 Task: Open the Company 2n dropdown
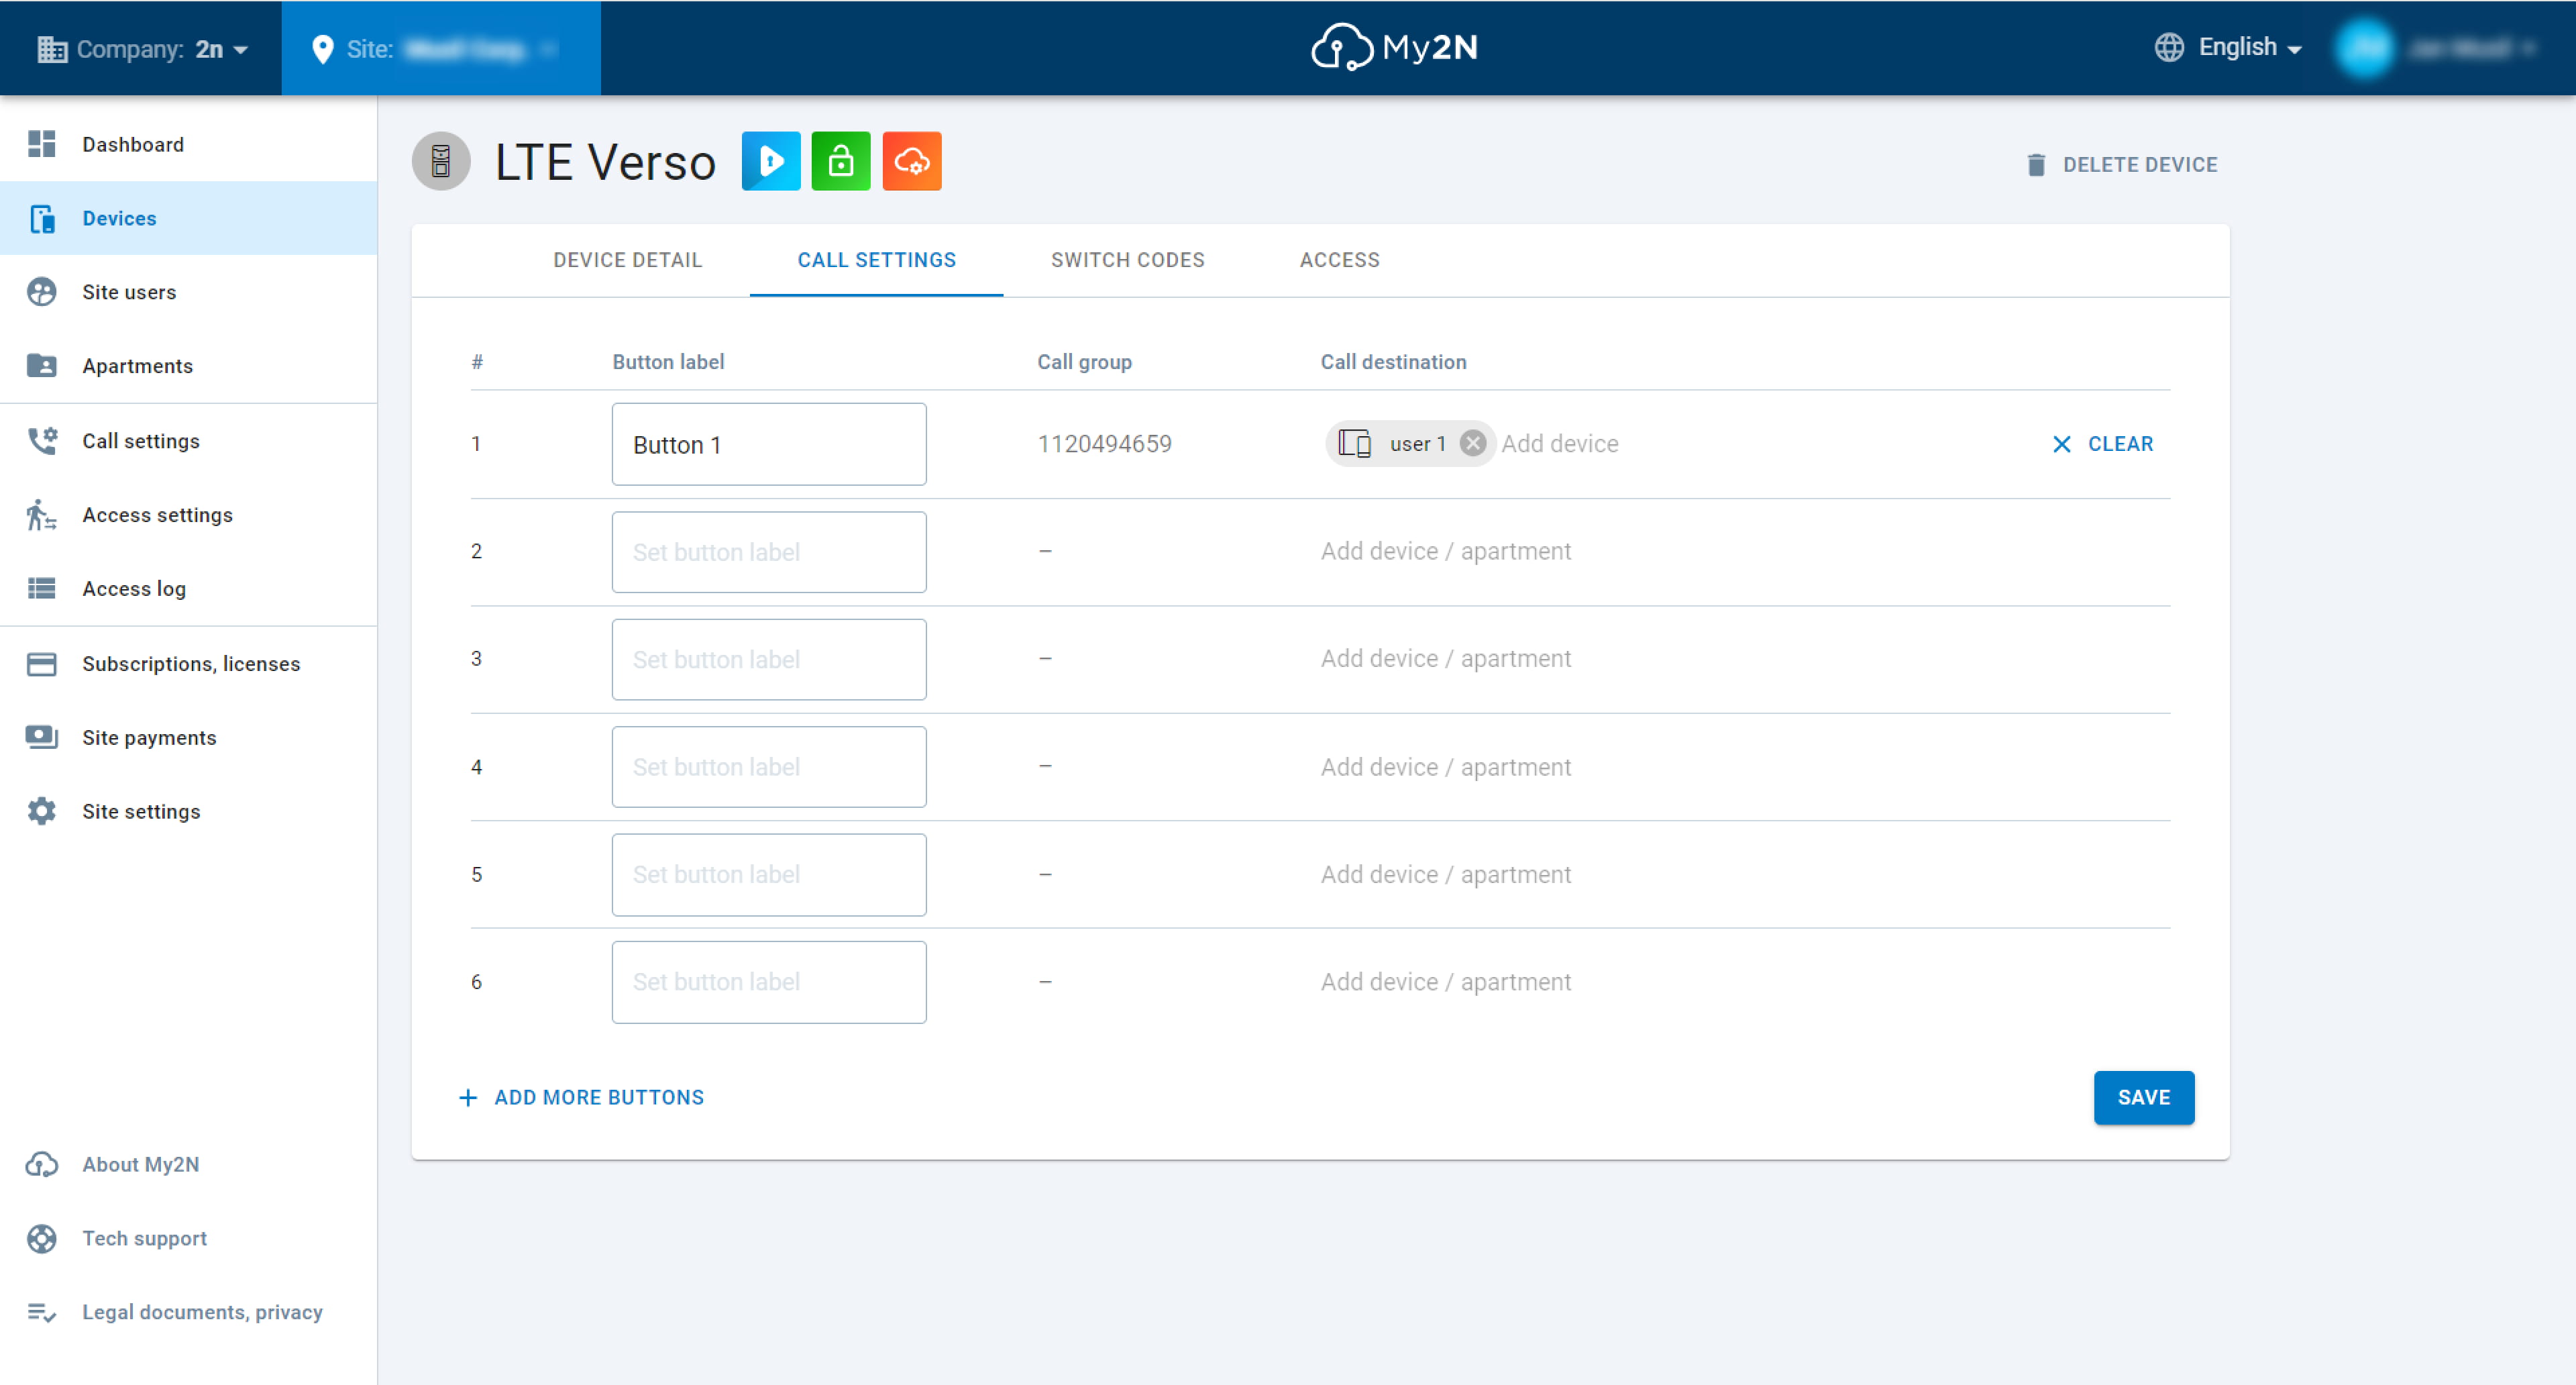(142, 49)
